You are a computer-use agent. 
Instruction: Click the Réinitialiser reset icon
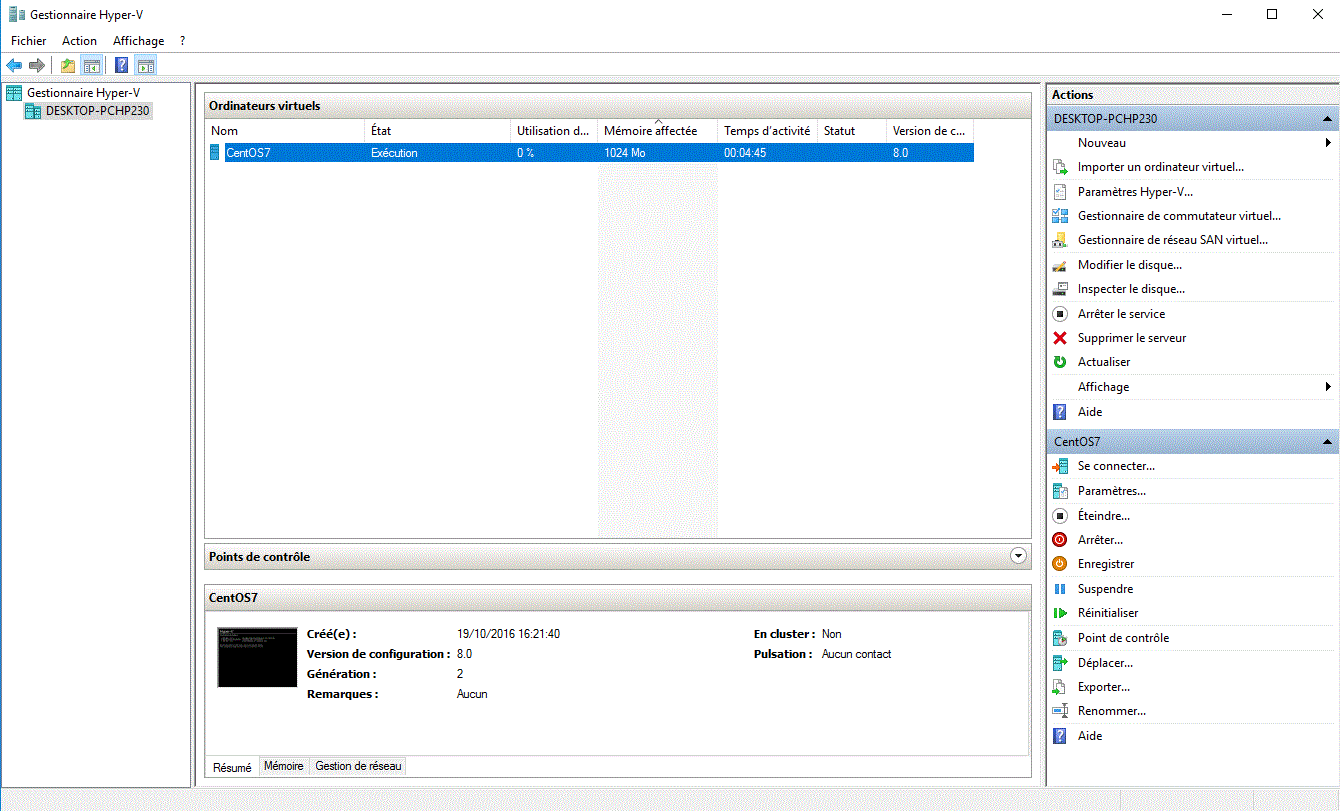[1060, 613]
